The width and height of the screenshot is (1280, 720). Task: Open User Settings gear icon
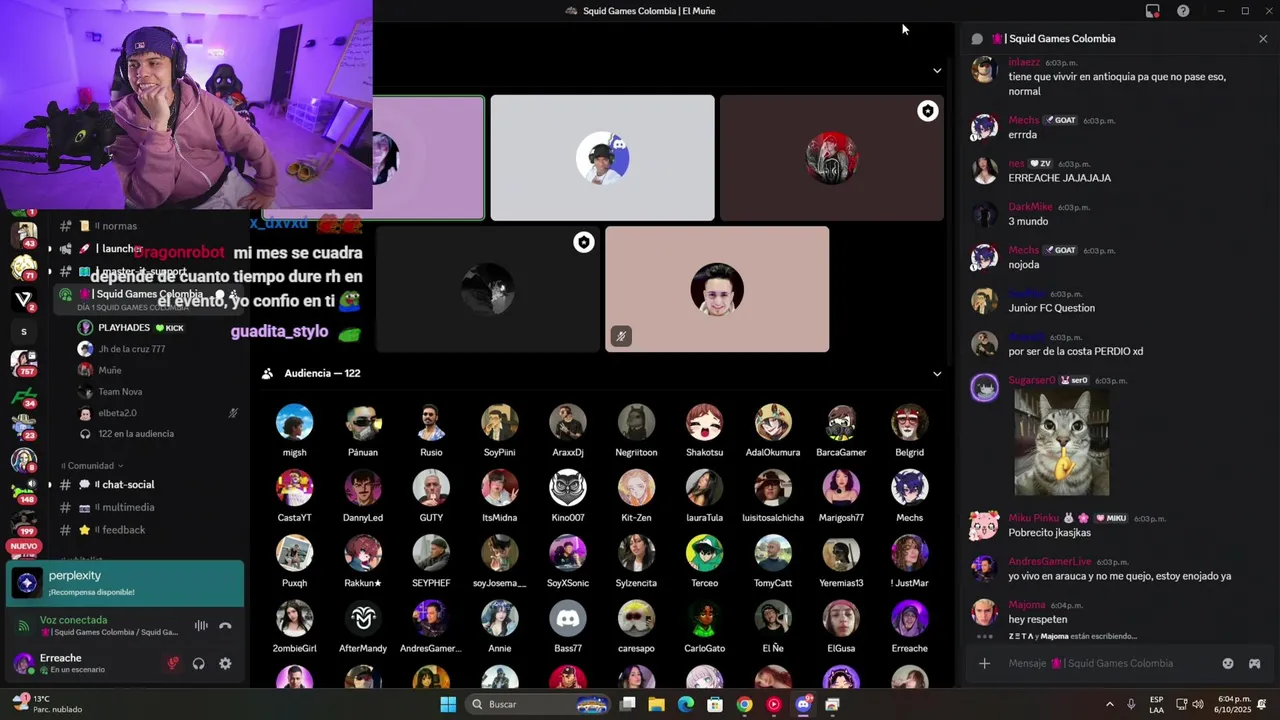(x=225, y=663)
